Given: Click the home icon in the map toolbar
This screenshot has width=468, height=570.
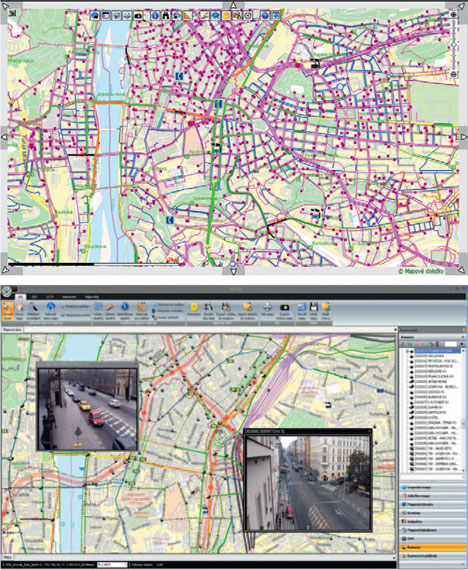Looking at the screenshot, I should [x=95, y=16].
